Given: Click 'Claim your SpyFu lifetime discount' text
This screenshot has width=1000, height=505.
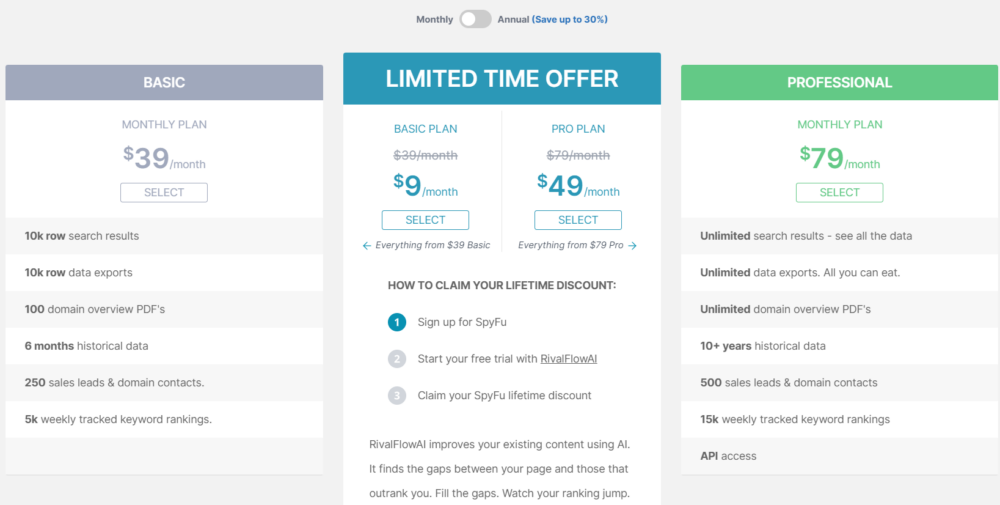Looking at the screenshot, I should point(504,395).
